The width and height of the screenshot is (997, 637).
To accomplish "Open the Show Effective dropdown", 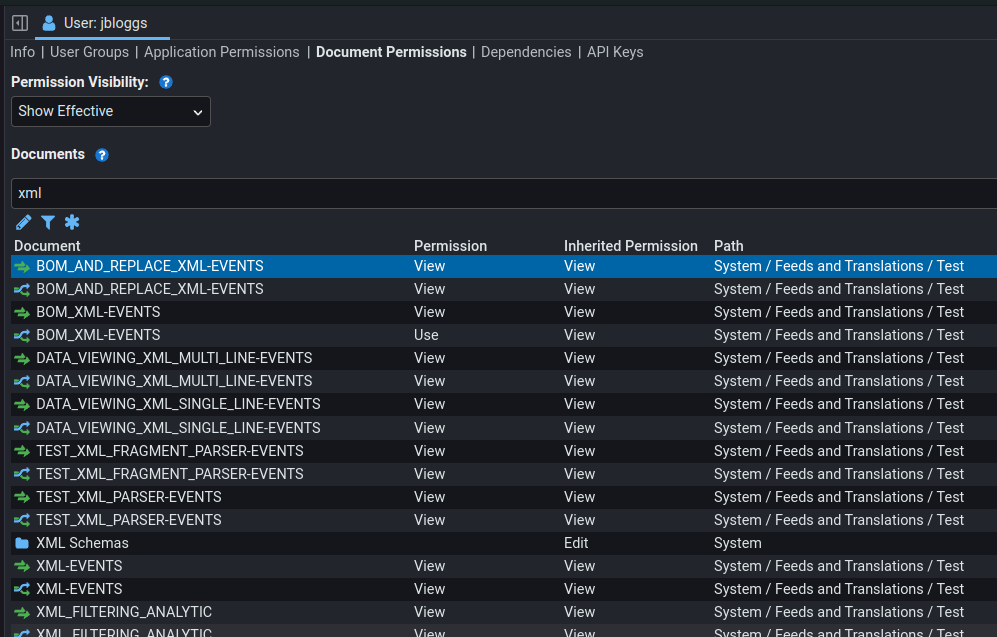I will pyautogui.click(x=110, y=111).
